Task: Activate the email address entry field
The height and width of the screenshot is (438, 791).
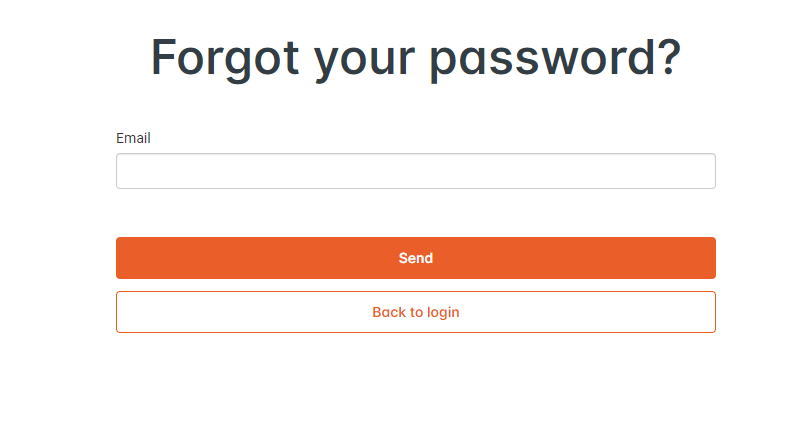Action: tap(415, 171)
